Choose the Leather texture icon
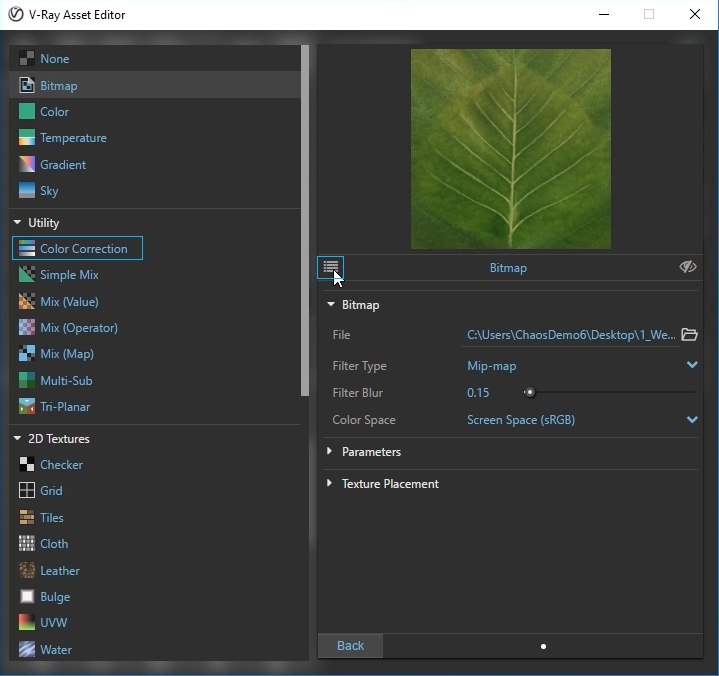This screenshot has height=676, width=719. tap(27, 571)
